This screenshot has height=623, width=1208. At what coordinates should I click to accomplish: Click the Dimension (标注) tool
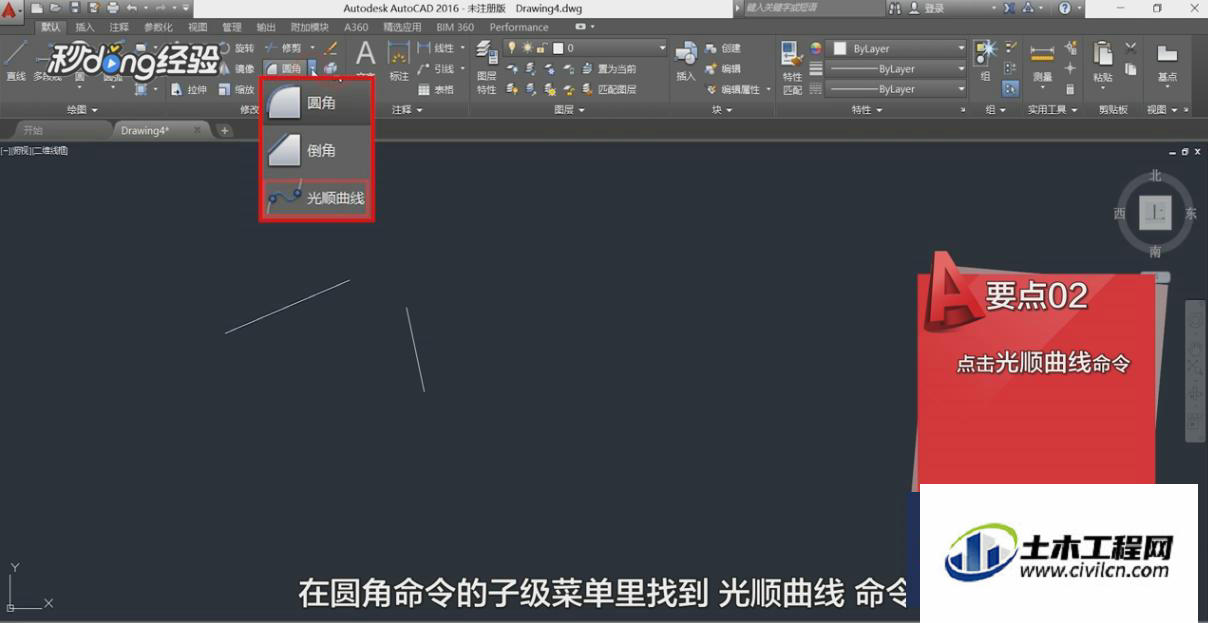click(399, 62)
